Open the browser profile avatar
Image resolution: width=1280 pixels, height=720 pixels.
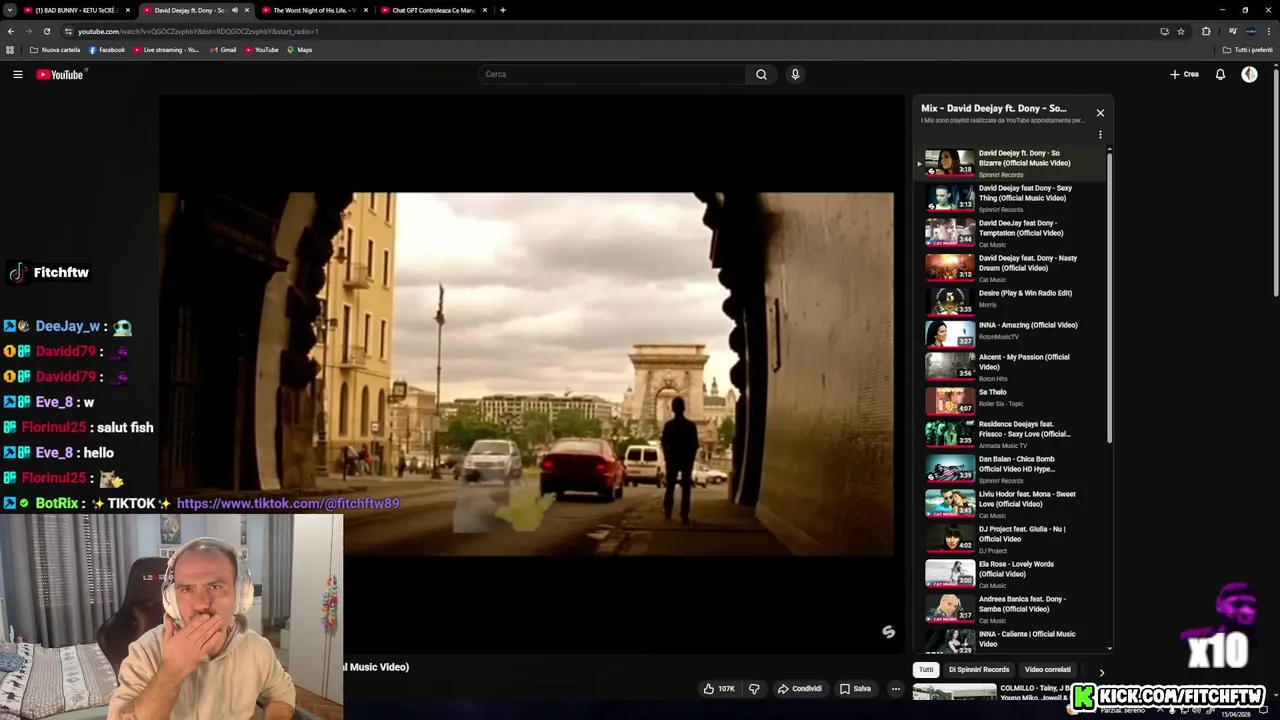(x=1251, y=31)
